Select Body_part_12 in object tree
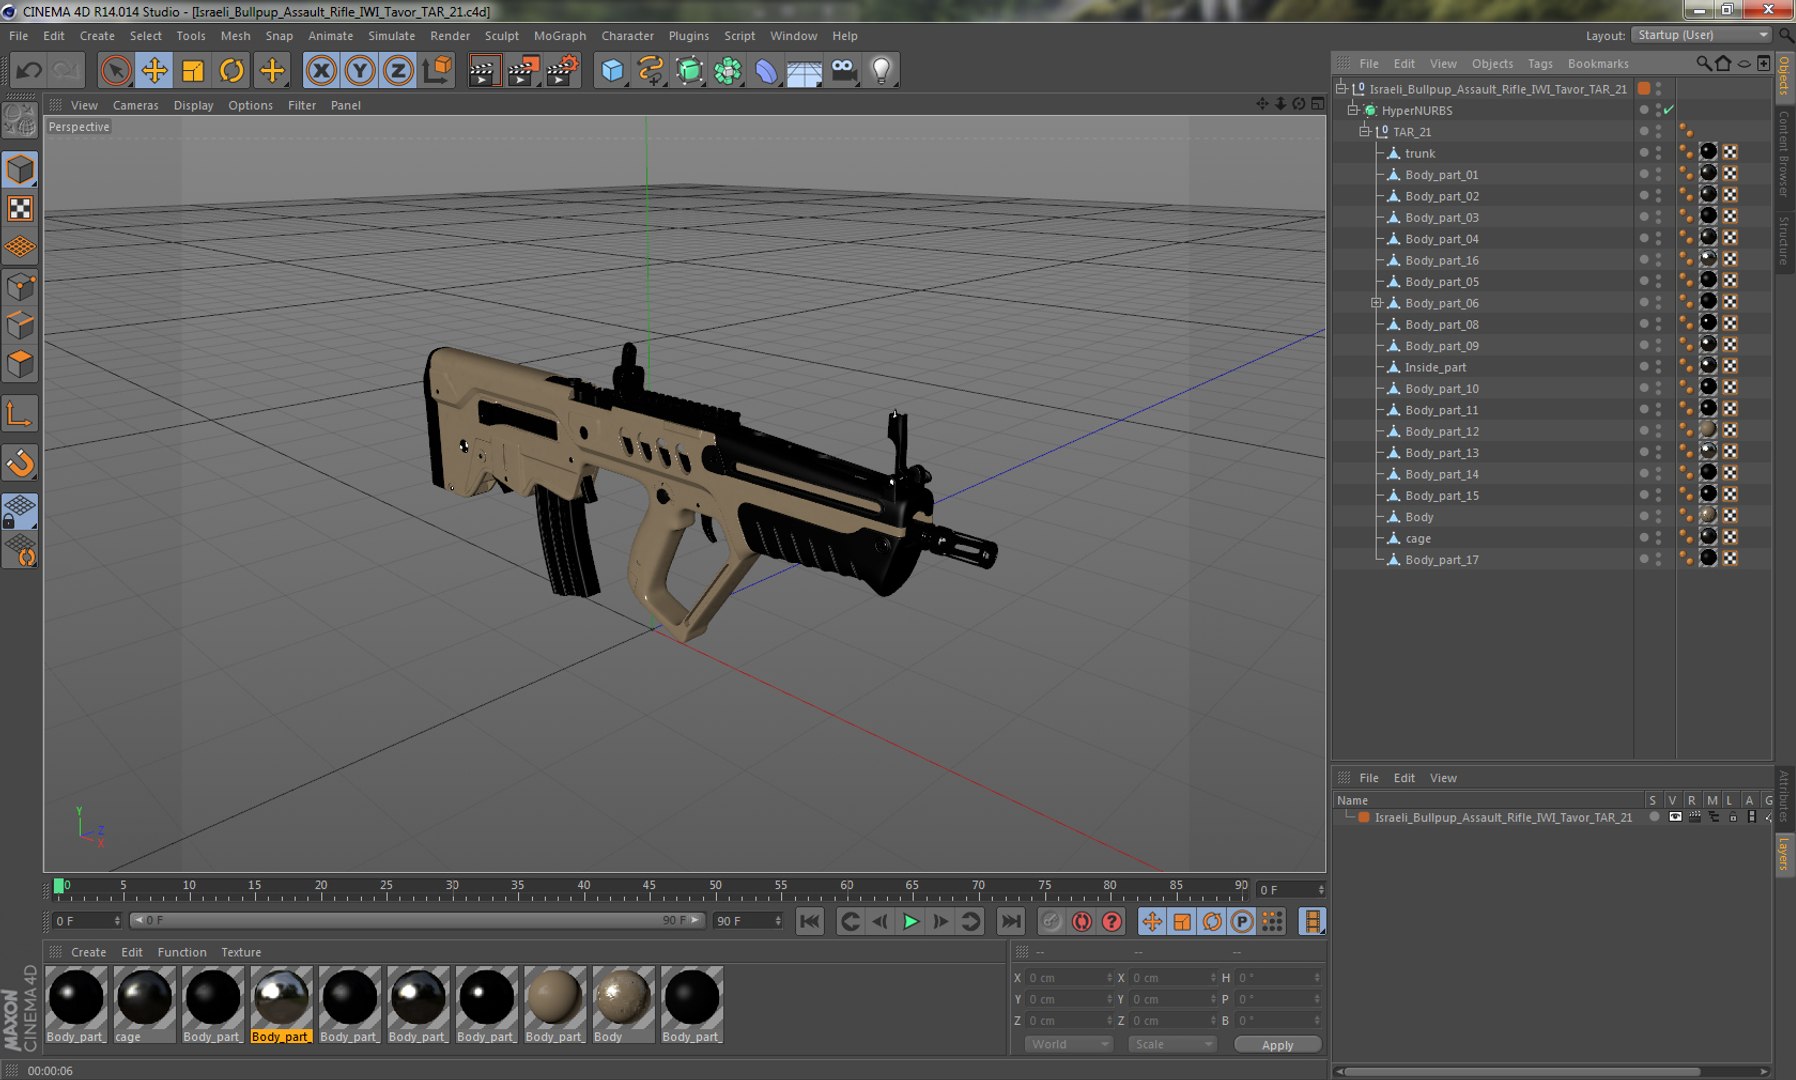Screen dimensions: 1796x1080 [1441, 431]
